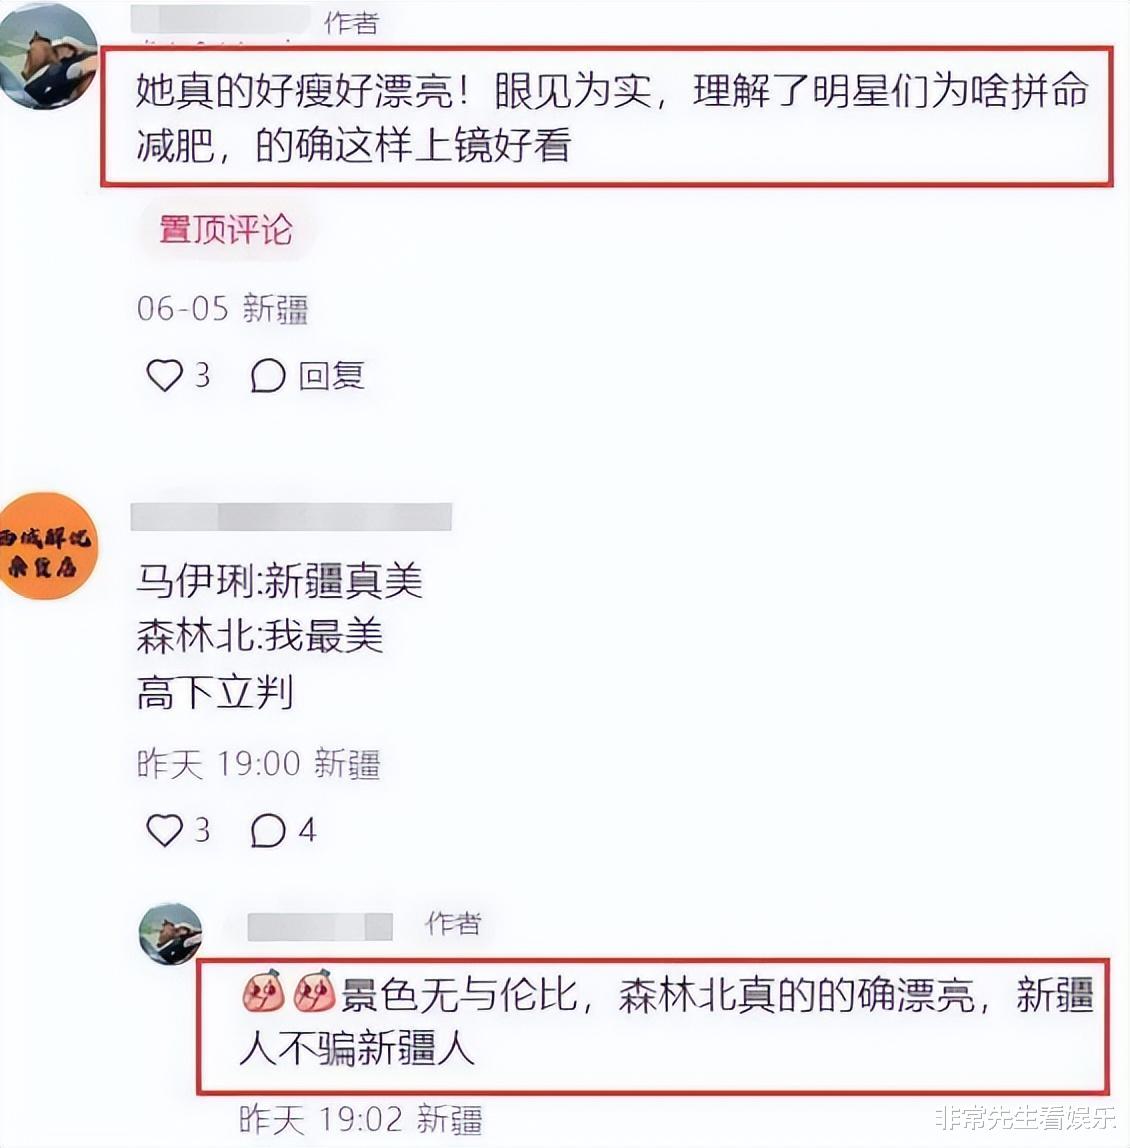Screen dimensions: 1130x1148
Task: Click the 昨天 19:00 新疆 timestamp
Action: pos(259,764)
